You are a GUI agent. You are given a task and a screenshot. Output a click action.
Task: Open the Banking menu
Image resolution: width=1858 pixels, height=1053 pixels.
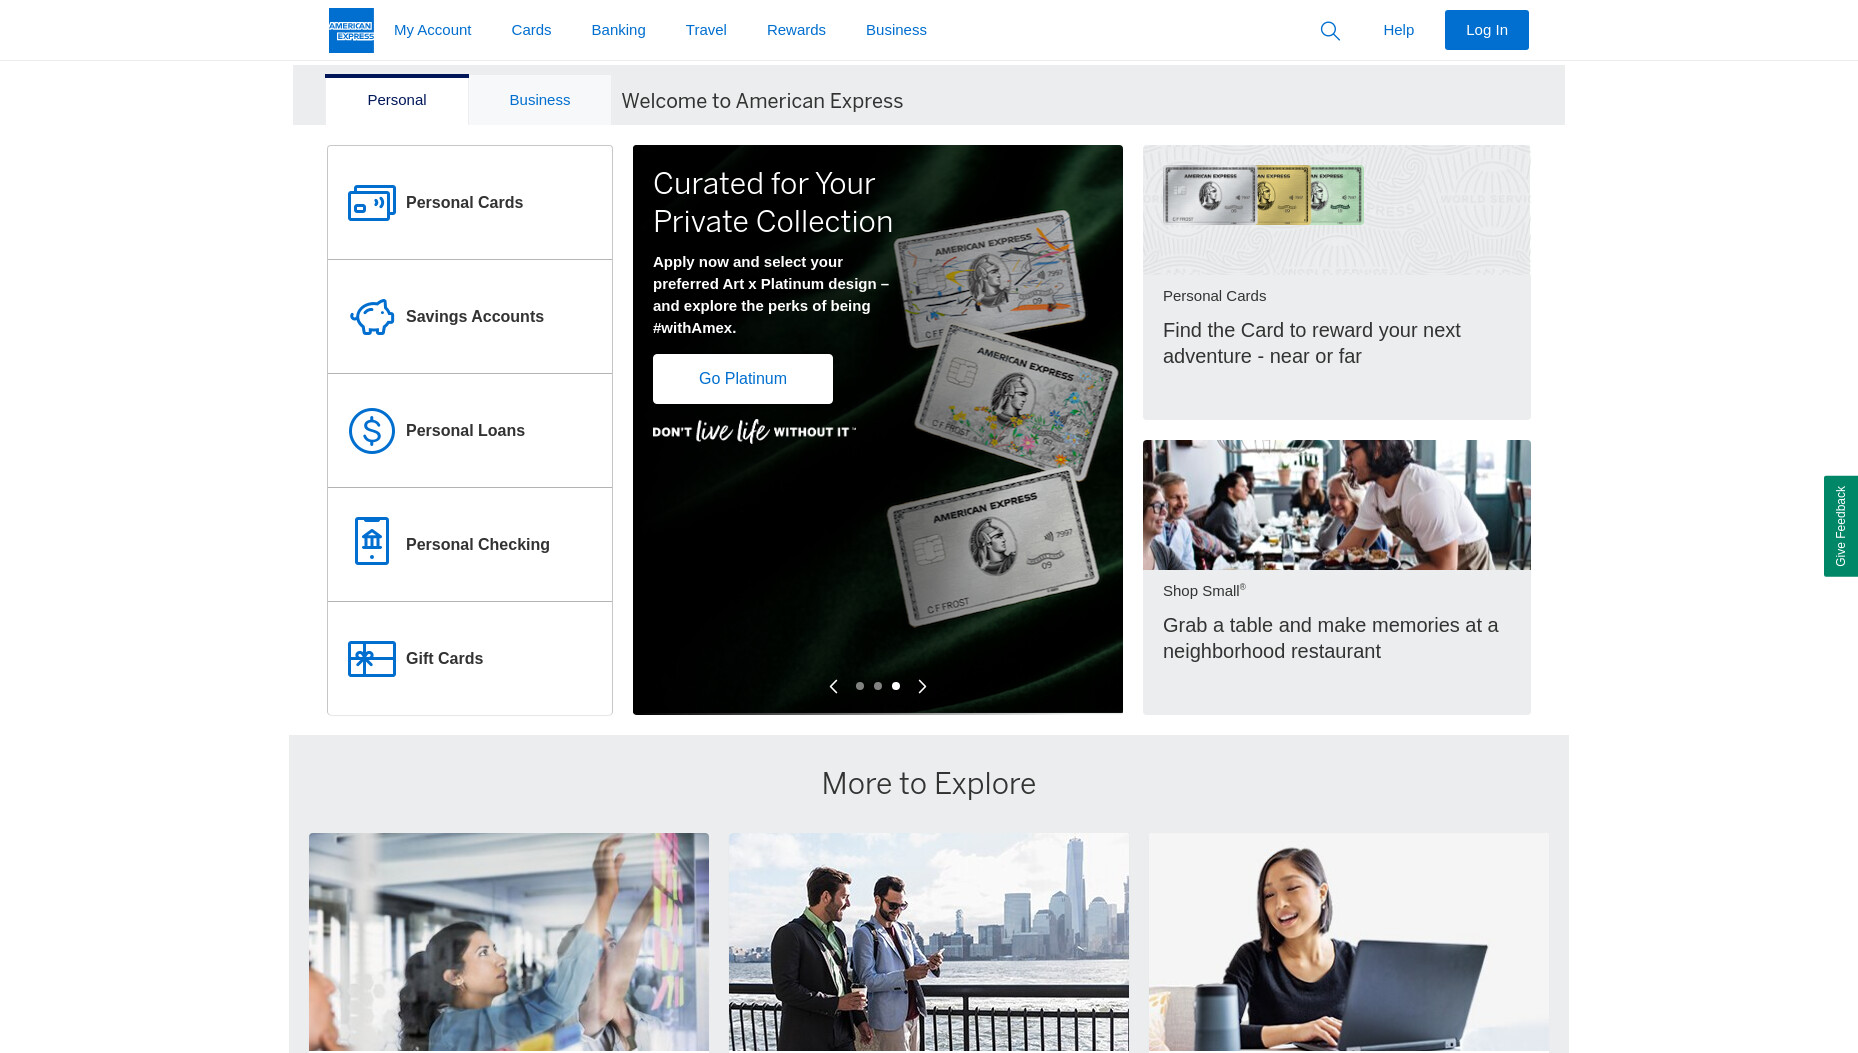[618, 30]
